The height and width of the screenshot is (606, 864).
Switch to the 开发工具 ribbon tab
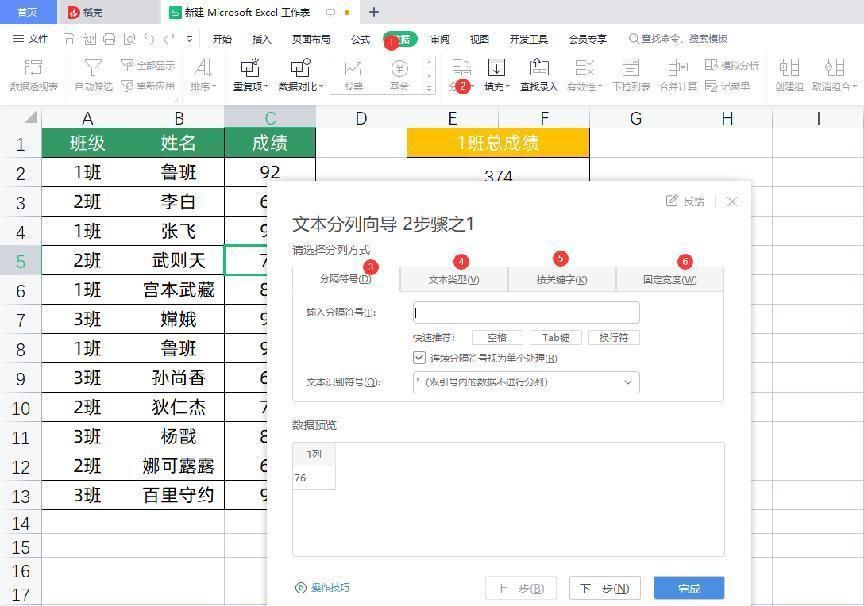(x=528, y=39)
